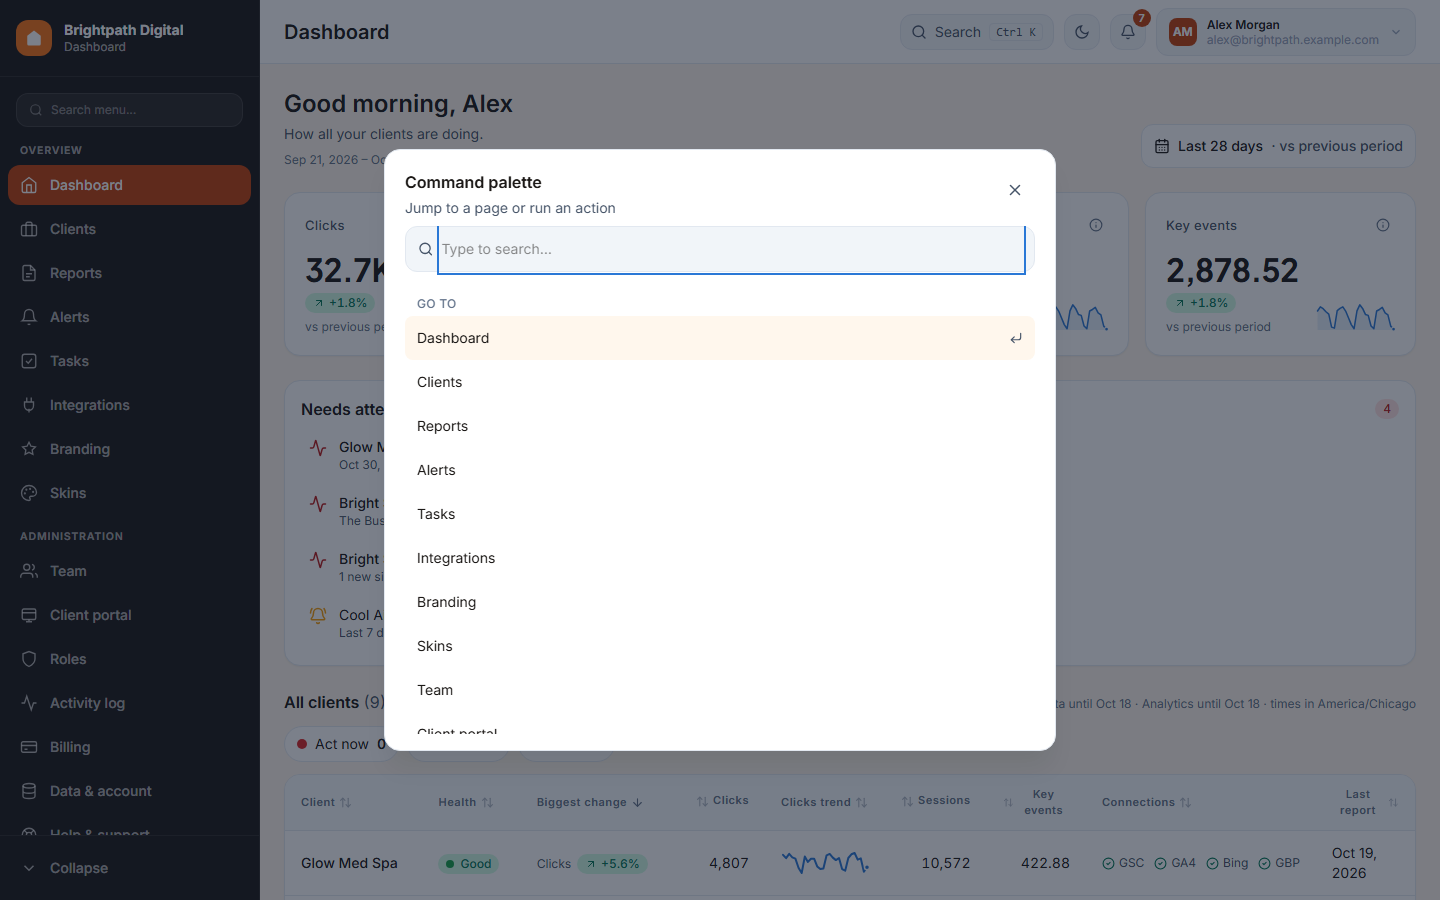The height and width of the screenshot is (900, 1440).
Task: Open Integrations plug icon in sidebar
Action: 29,405
